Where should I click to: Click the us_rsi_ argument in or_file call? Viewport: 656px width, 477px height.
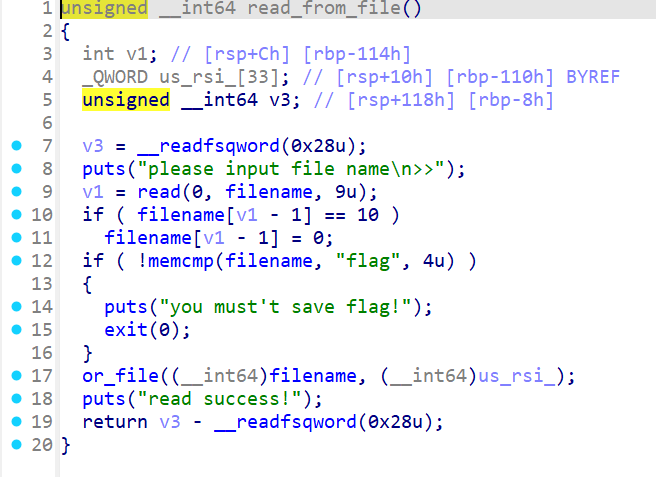pyautogui.click(x=517, y=376)
